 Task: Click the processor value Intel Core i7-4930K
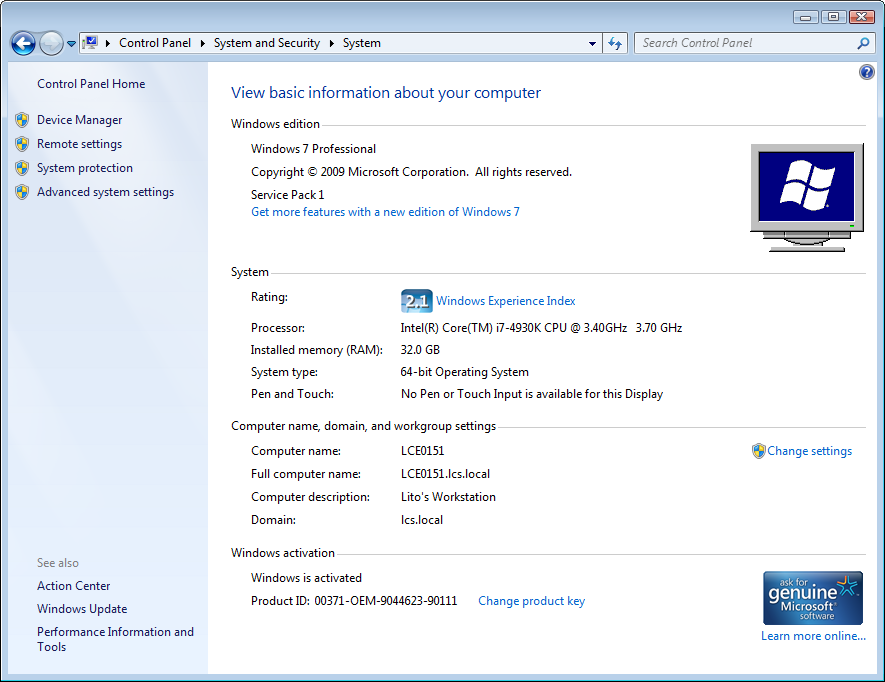pyautogui.click(x=541, y=327)
